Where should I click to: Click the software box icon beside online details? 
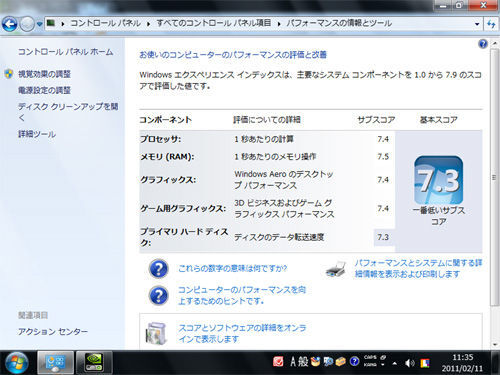coord(156,333)
